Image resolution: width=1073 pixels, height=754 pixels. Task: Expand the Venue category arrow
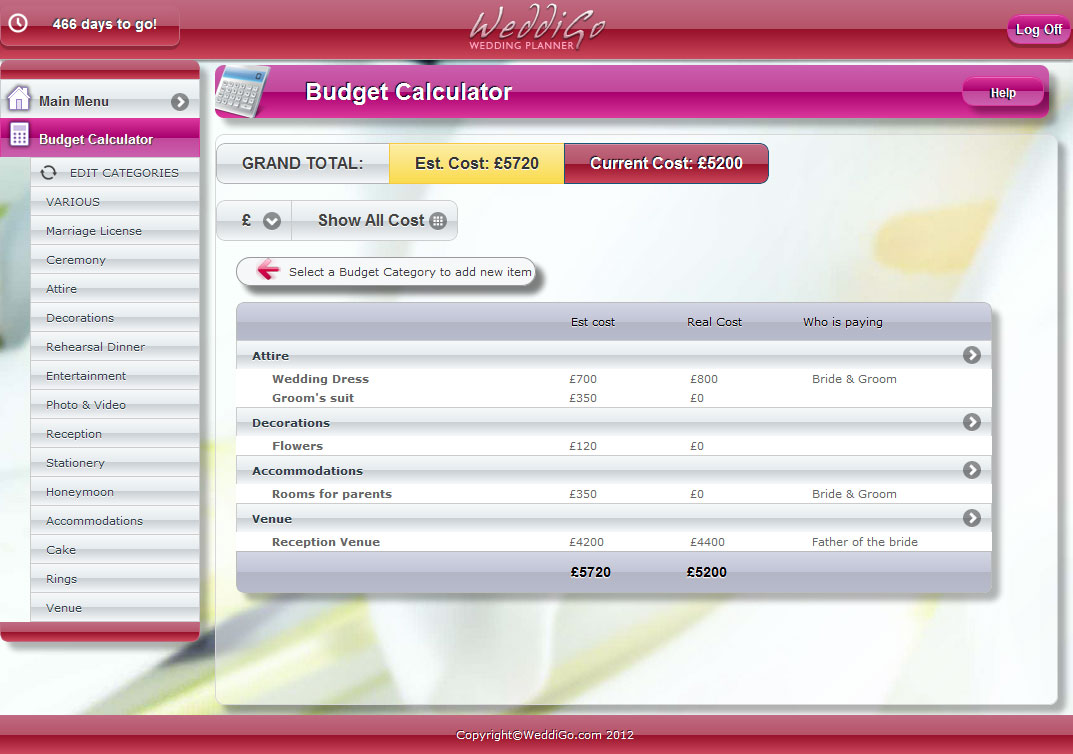972,518
